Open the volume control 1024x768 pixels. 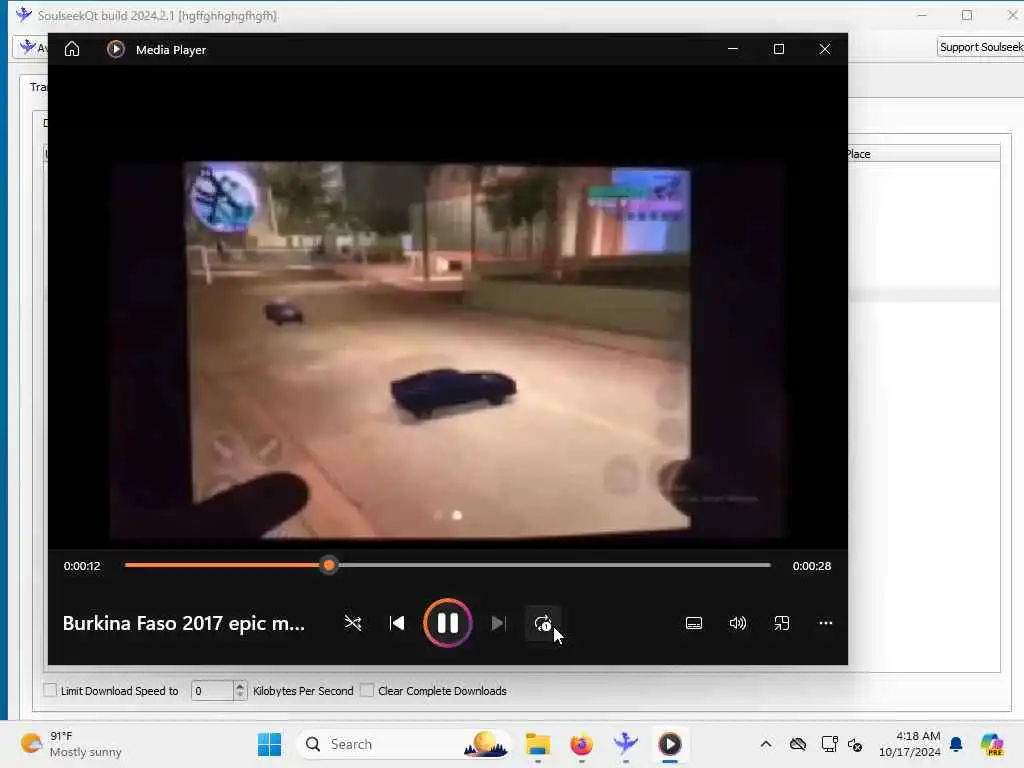(737, 623)
